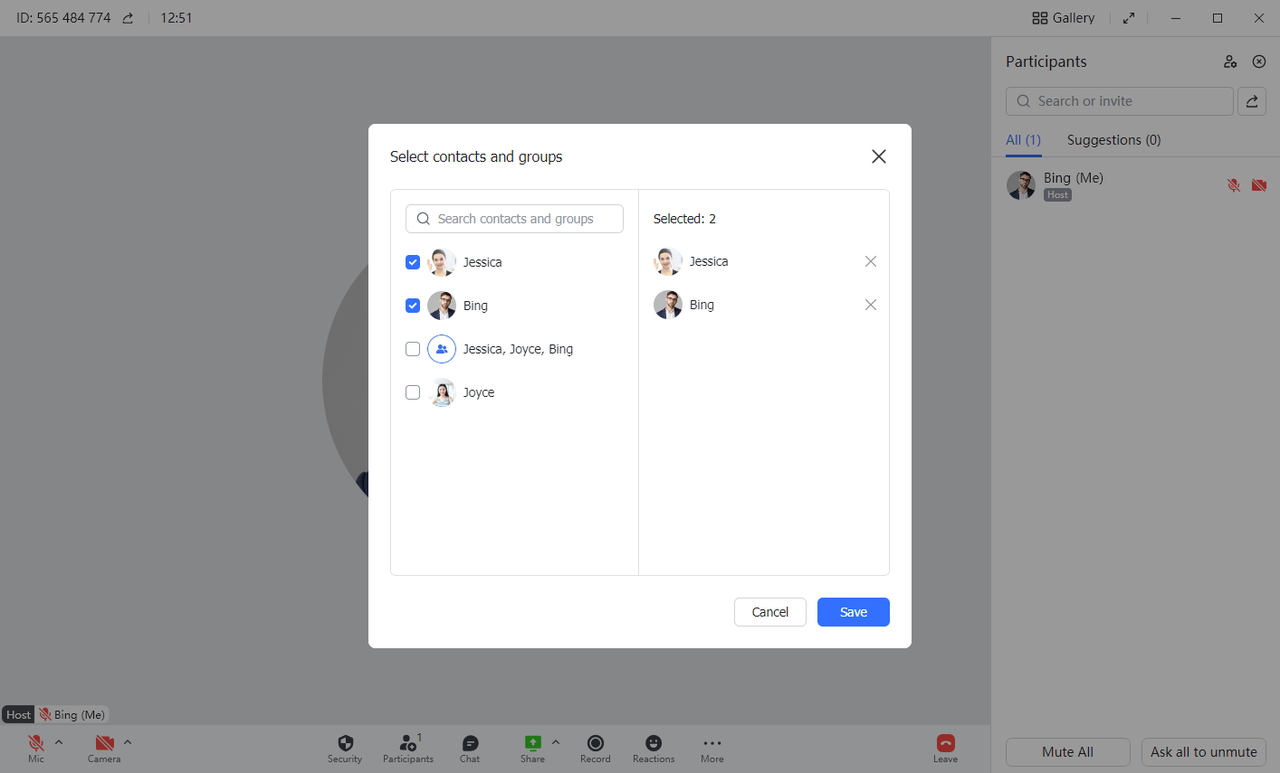Uncheck the Jessica contact checkbox
Screen dimensions: 1280x773
click(x=413, y=262)
